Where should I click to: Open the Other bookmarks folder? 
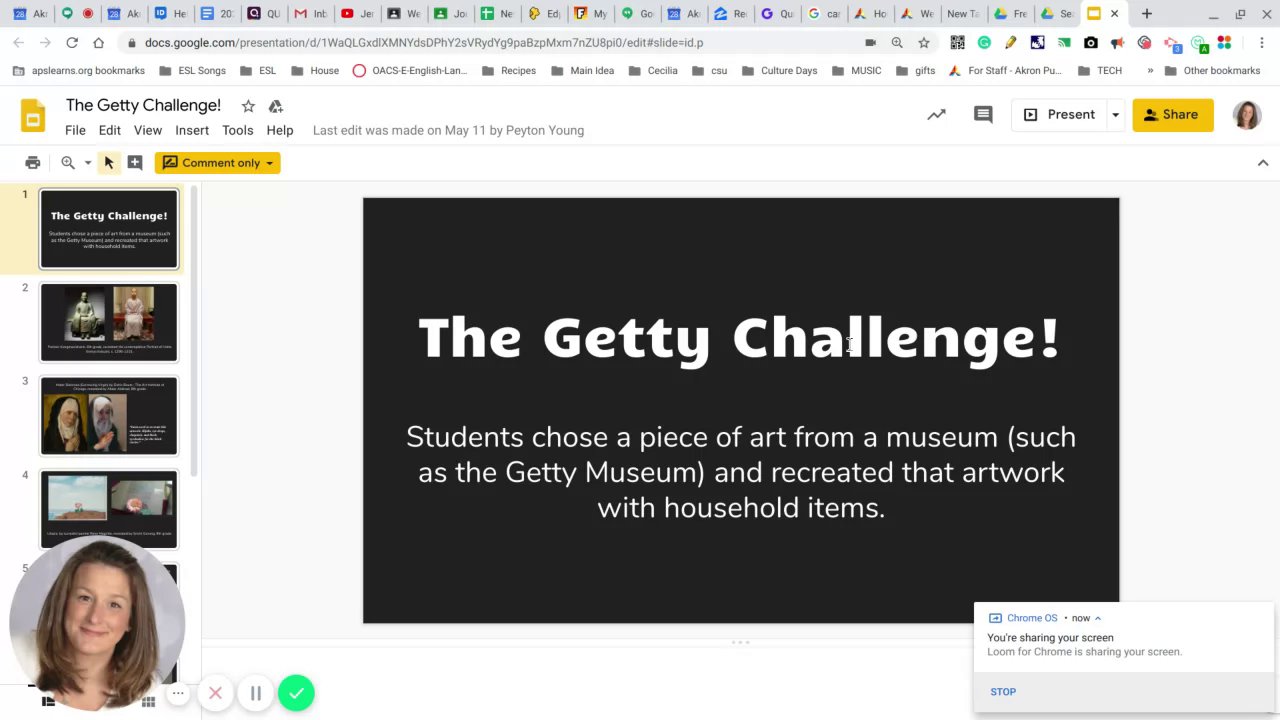click(x=1212, y=71)
